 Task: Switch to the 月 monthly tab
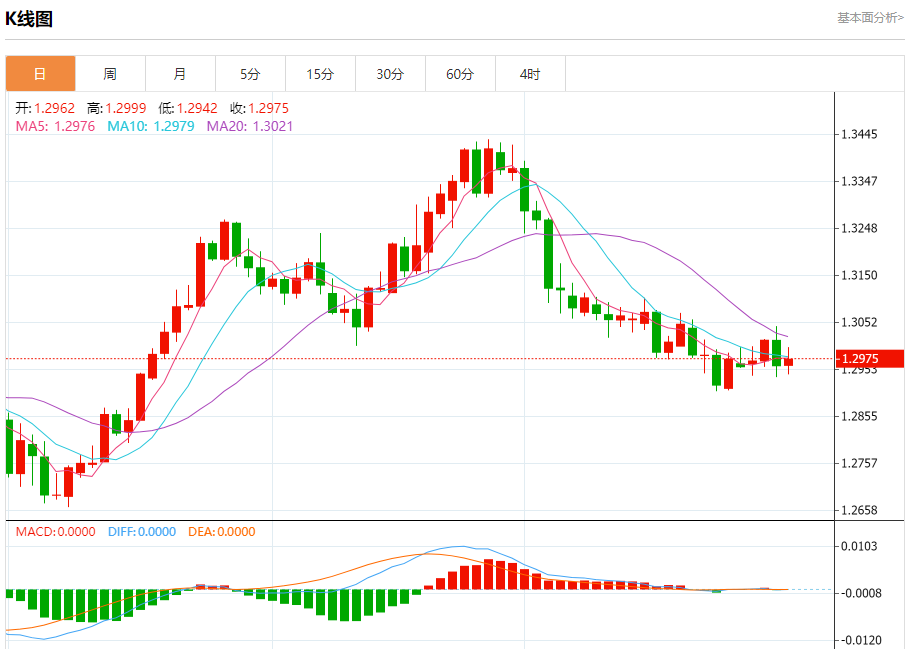[180, 74]
